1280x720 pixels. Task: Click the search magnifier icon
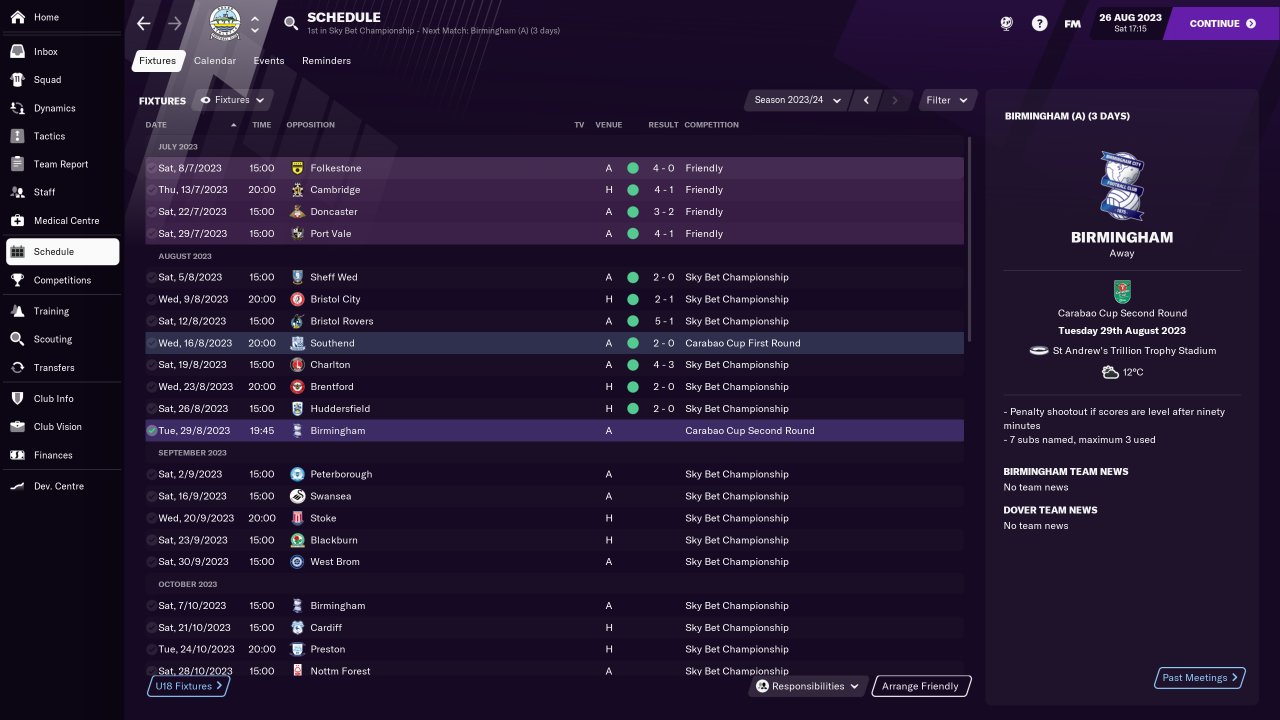(x=291, y=24)
